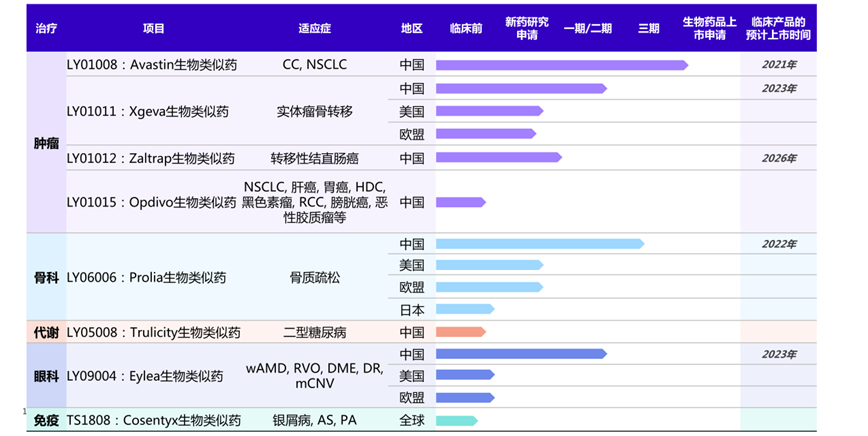Screen dimensions: 868x436
Task: Select the 新药研究申请 stage header
Action: click(x=527, y=28)
